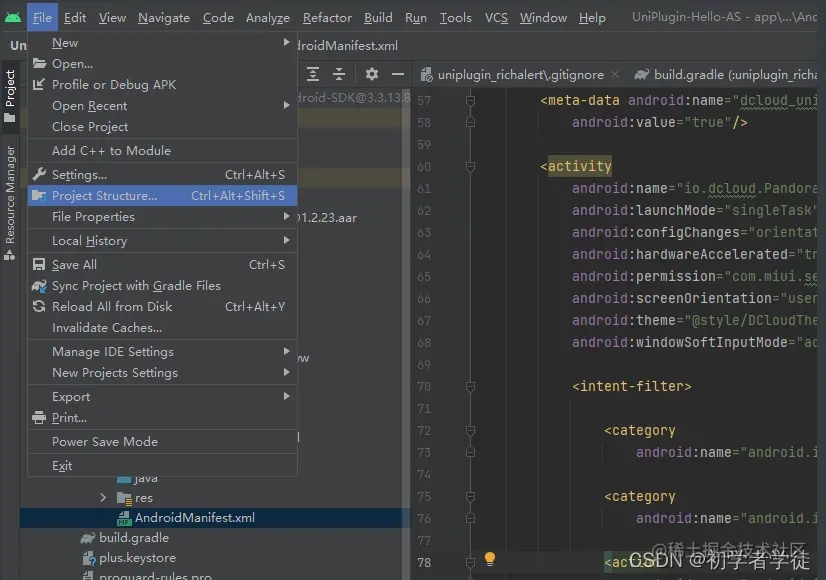Click the Project Structure folder icon

coord(39,195)
